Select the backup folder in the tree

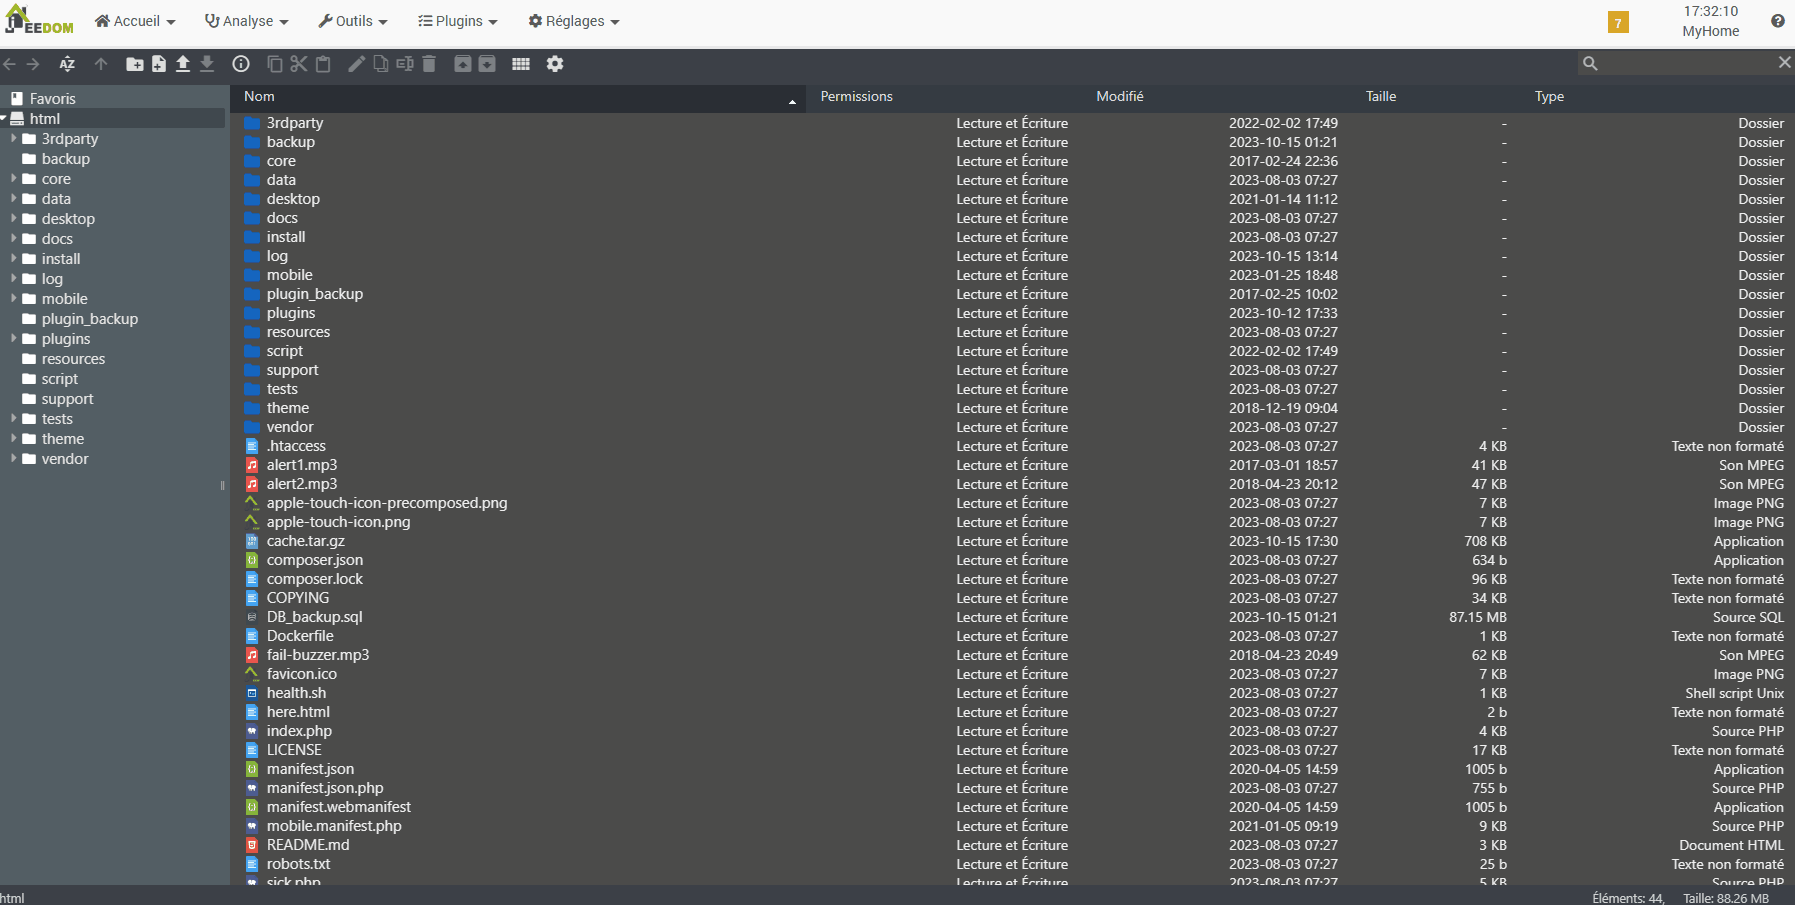(x=112, y=159)
